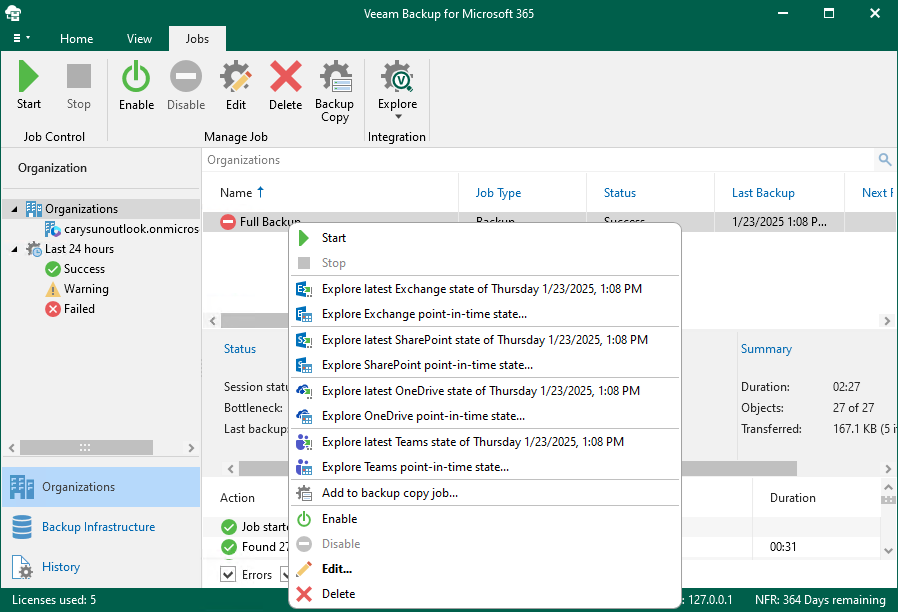The image size is (898, 612).
Task: Choose Explore Teams point-in-time state
Action: click(x=485, y=467)
